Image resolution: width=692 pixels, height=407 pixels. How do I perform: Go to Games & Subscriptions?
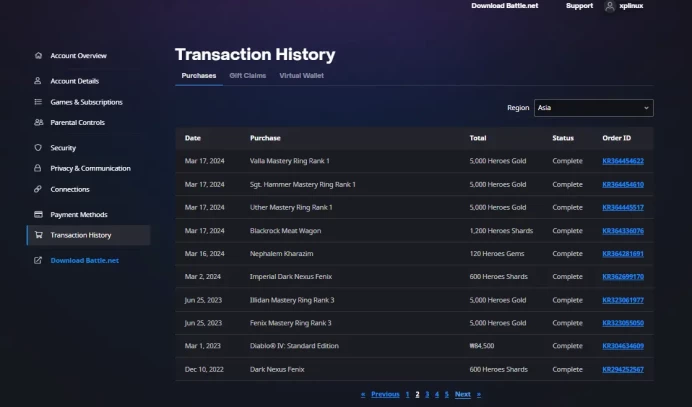click(x=86, y=102)
